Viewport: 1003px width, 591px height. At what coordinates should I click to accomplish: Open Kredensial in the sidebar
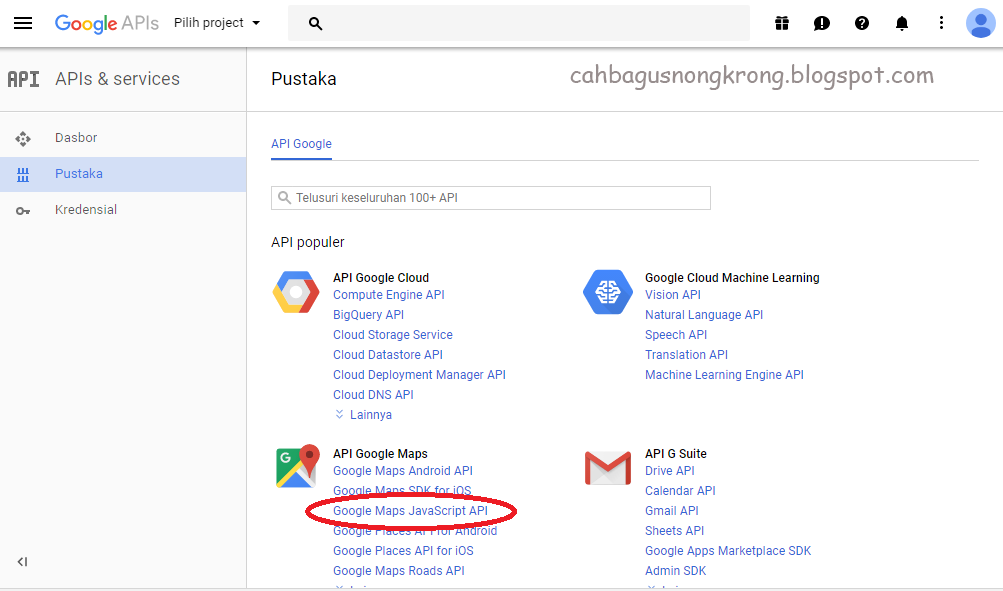[86, 210]
